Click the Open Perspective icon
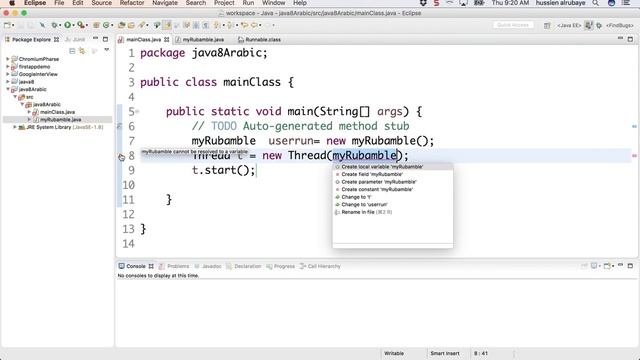The image size is (640, 360). click(x=547, y=26)
